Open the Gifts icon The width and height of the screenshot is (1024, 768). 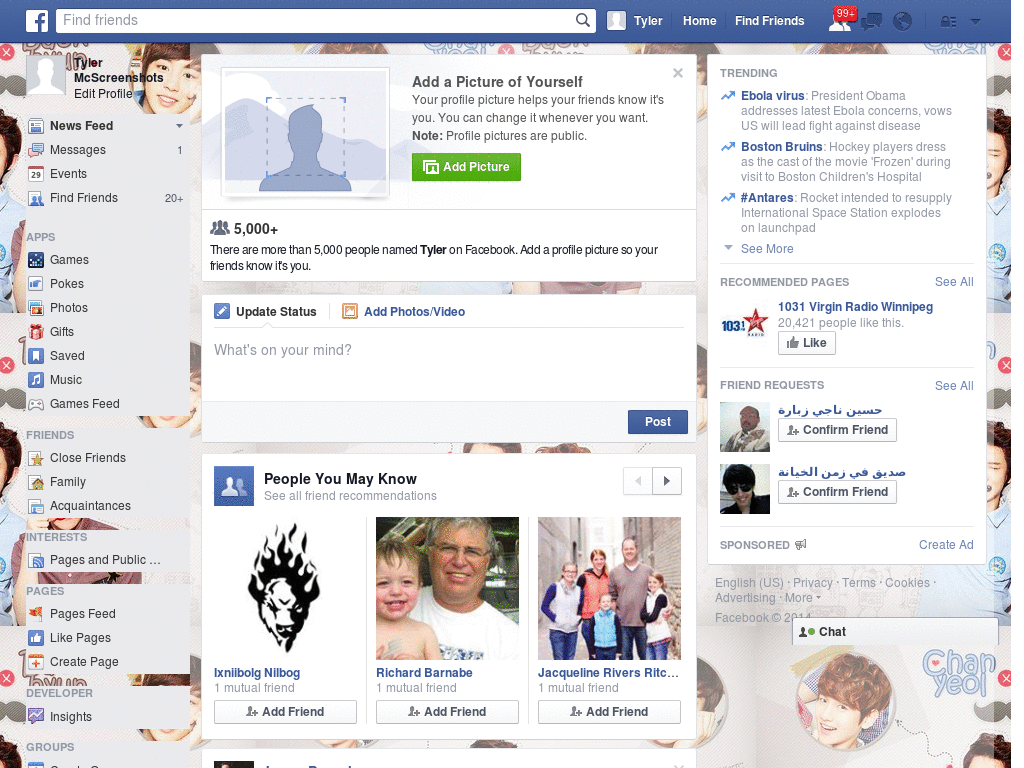pos(36,332)
